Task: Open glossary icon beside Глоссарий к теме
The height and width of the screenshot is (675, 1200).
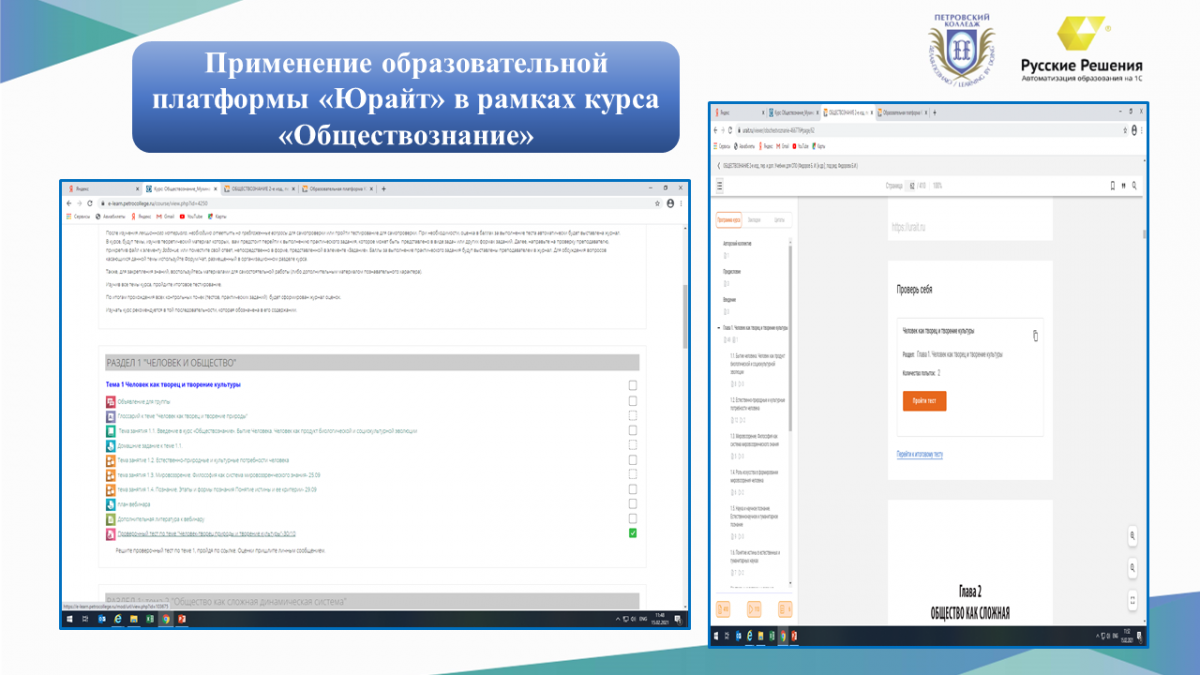Action: click(111, 416)
